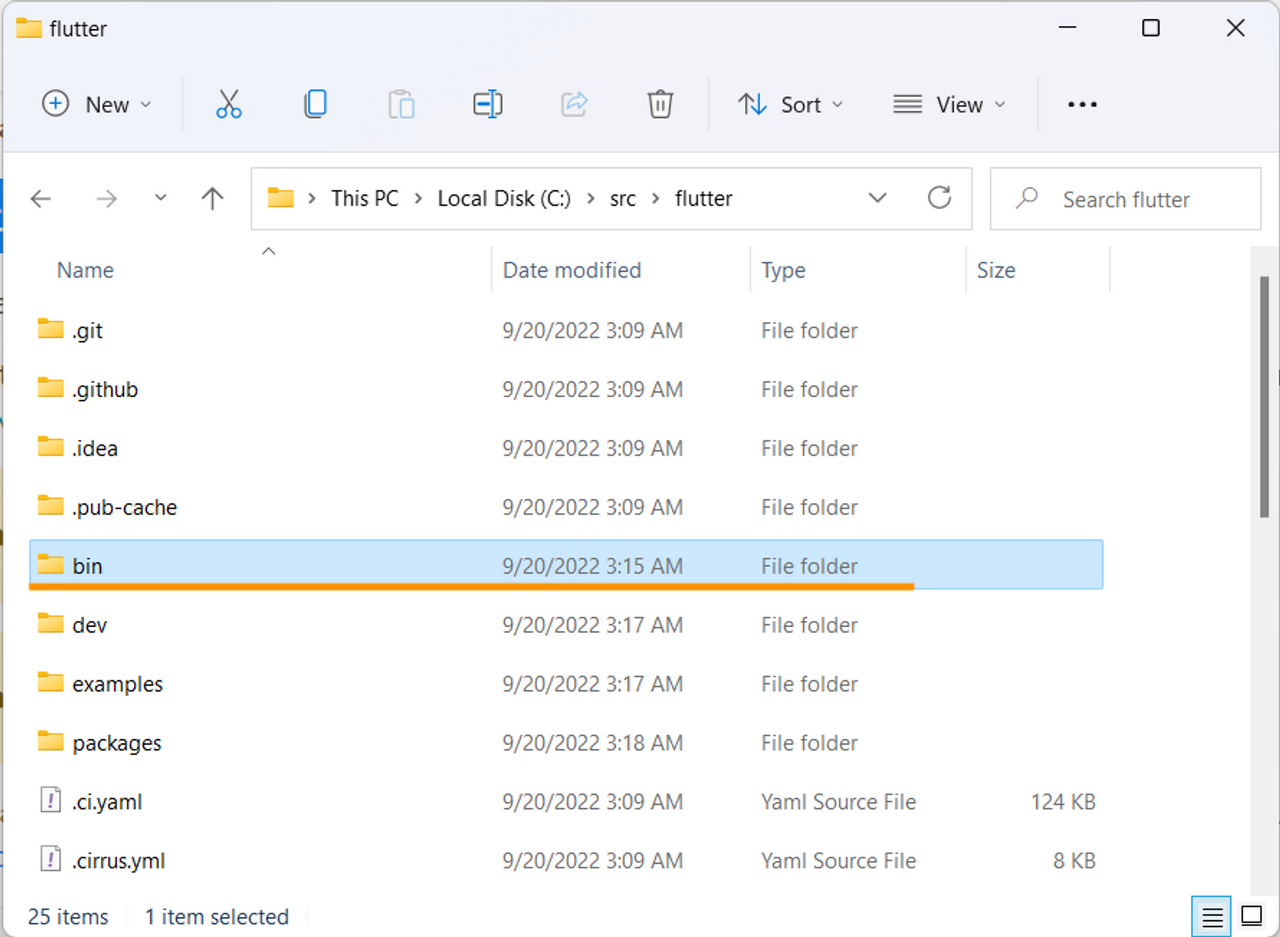Screen dimensions: 1280x937
Task: Select the .pub-cache folder name
Action: [x=125, y=508]
